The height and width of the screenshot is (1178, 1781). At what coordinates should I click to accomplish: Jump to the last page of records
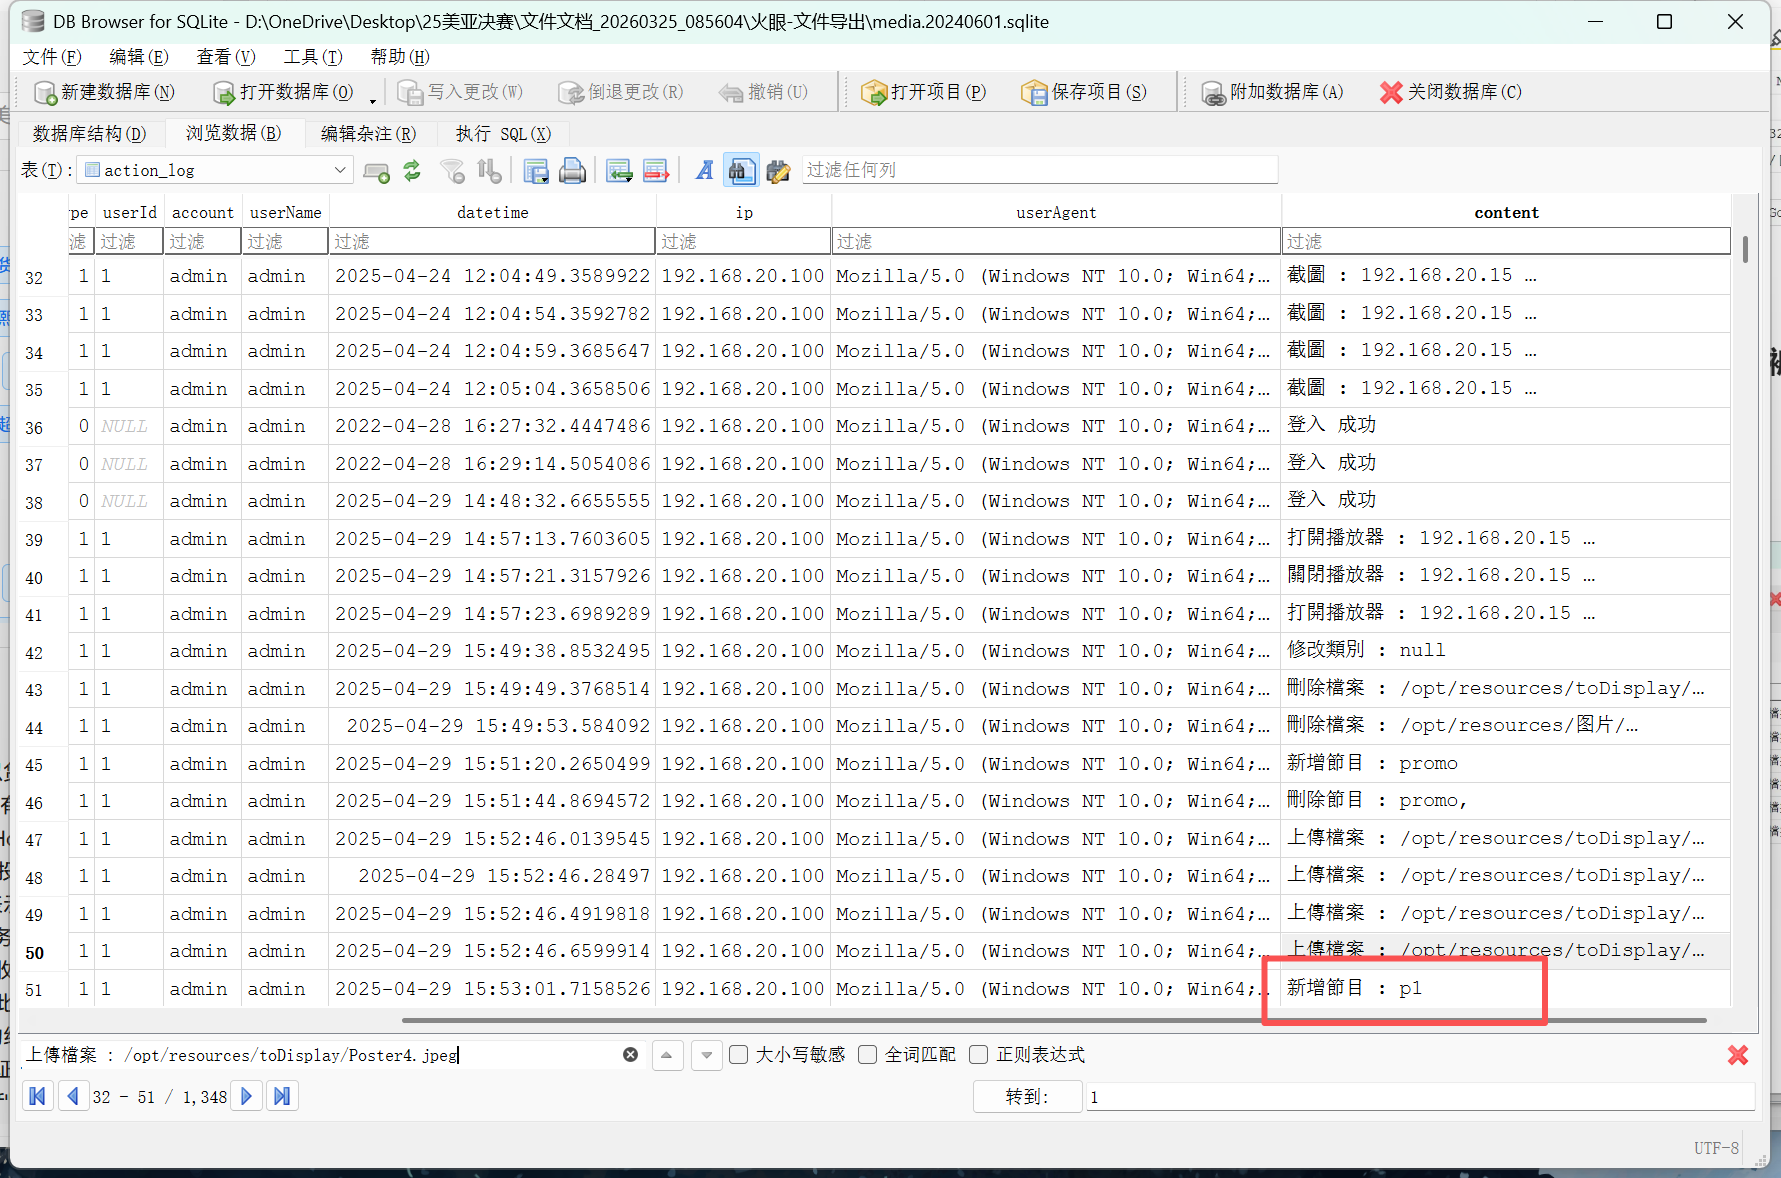[282, 1096]
